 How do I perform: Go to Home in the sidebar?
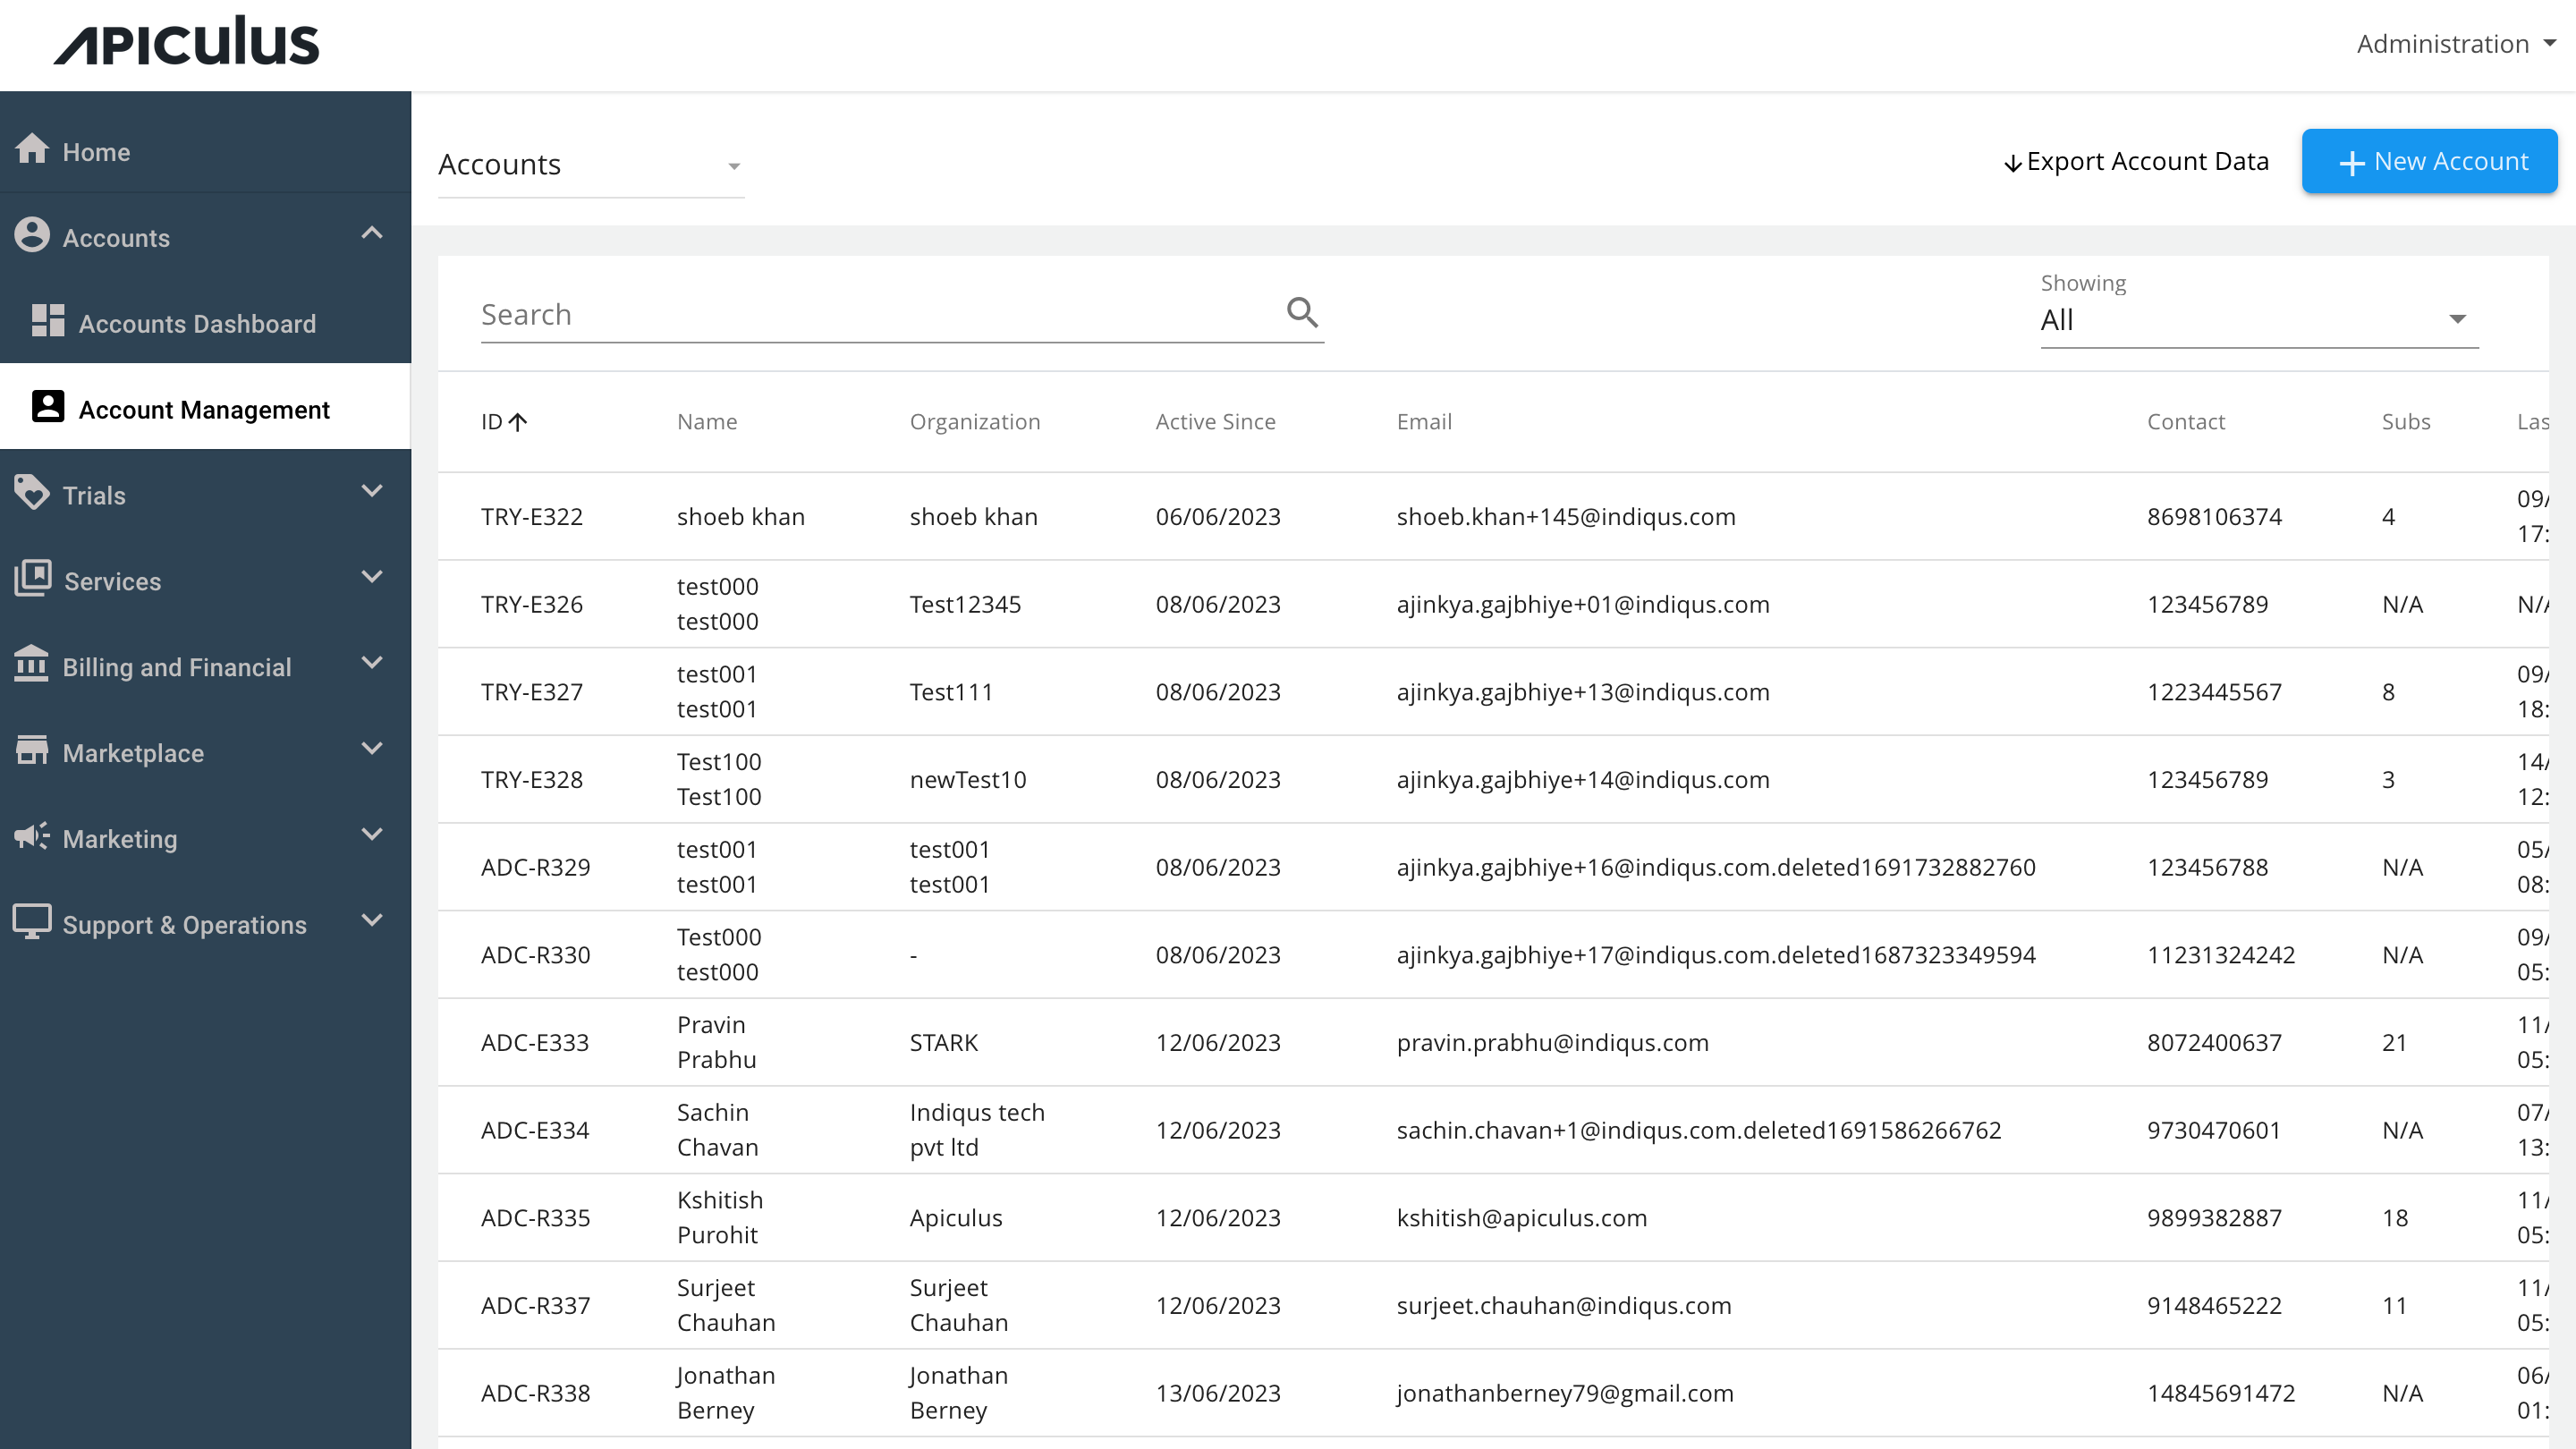tap(205, 151)
